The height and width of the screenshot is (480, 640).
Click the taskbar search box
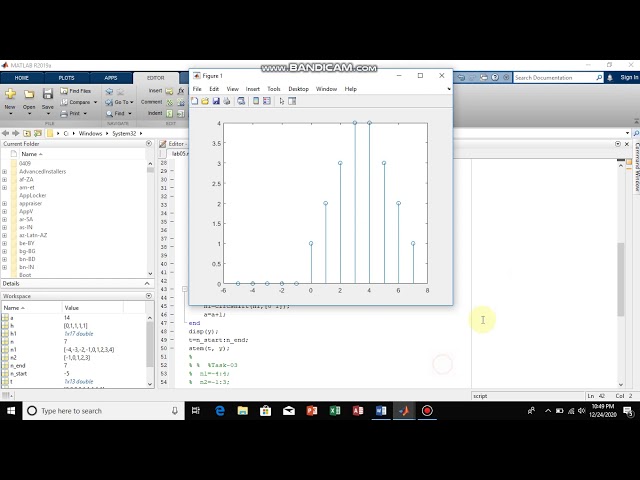[x=104, y=411]
